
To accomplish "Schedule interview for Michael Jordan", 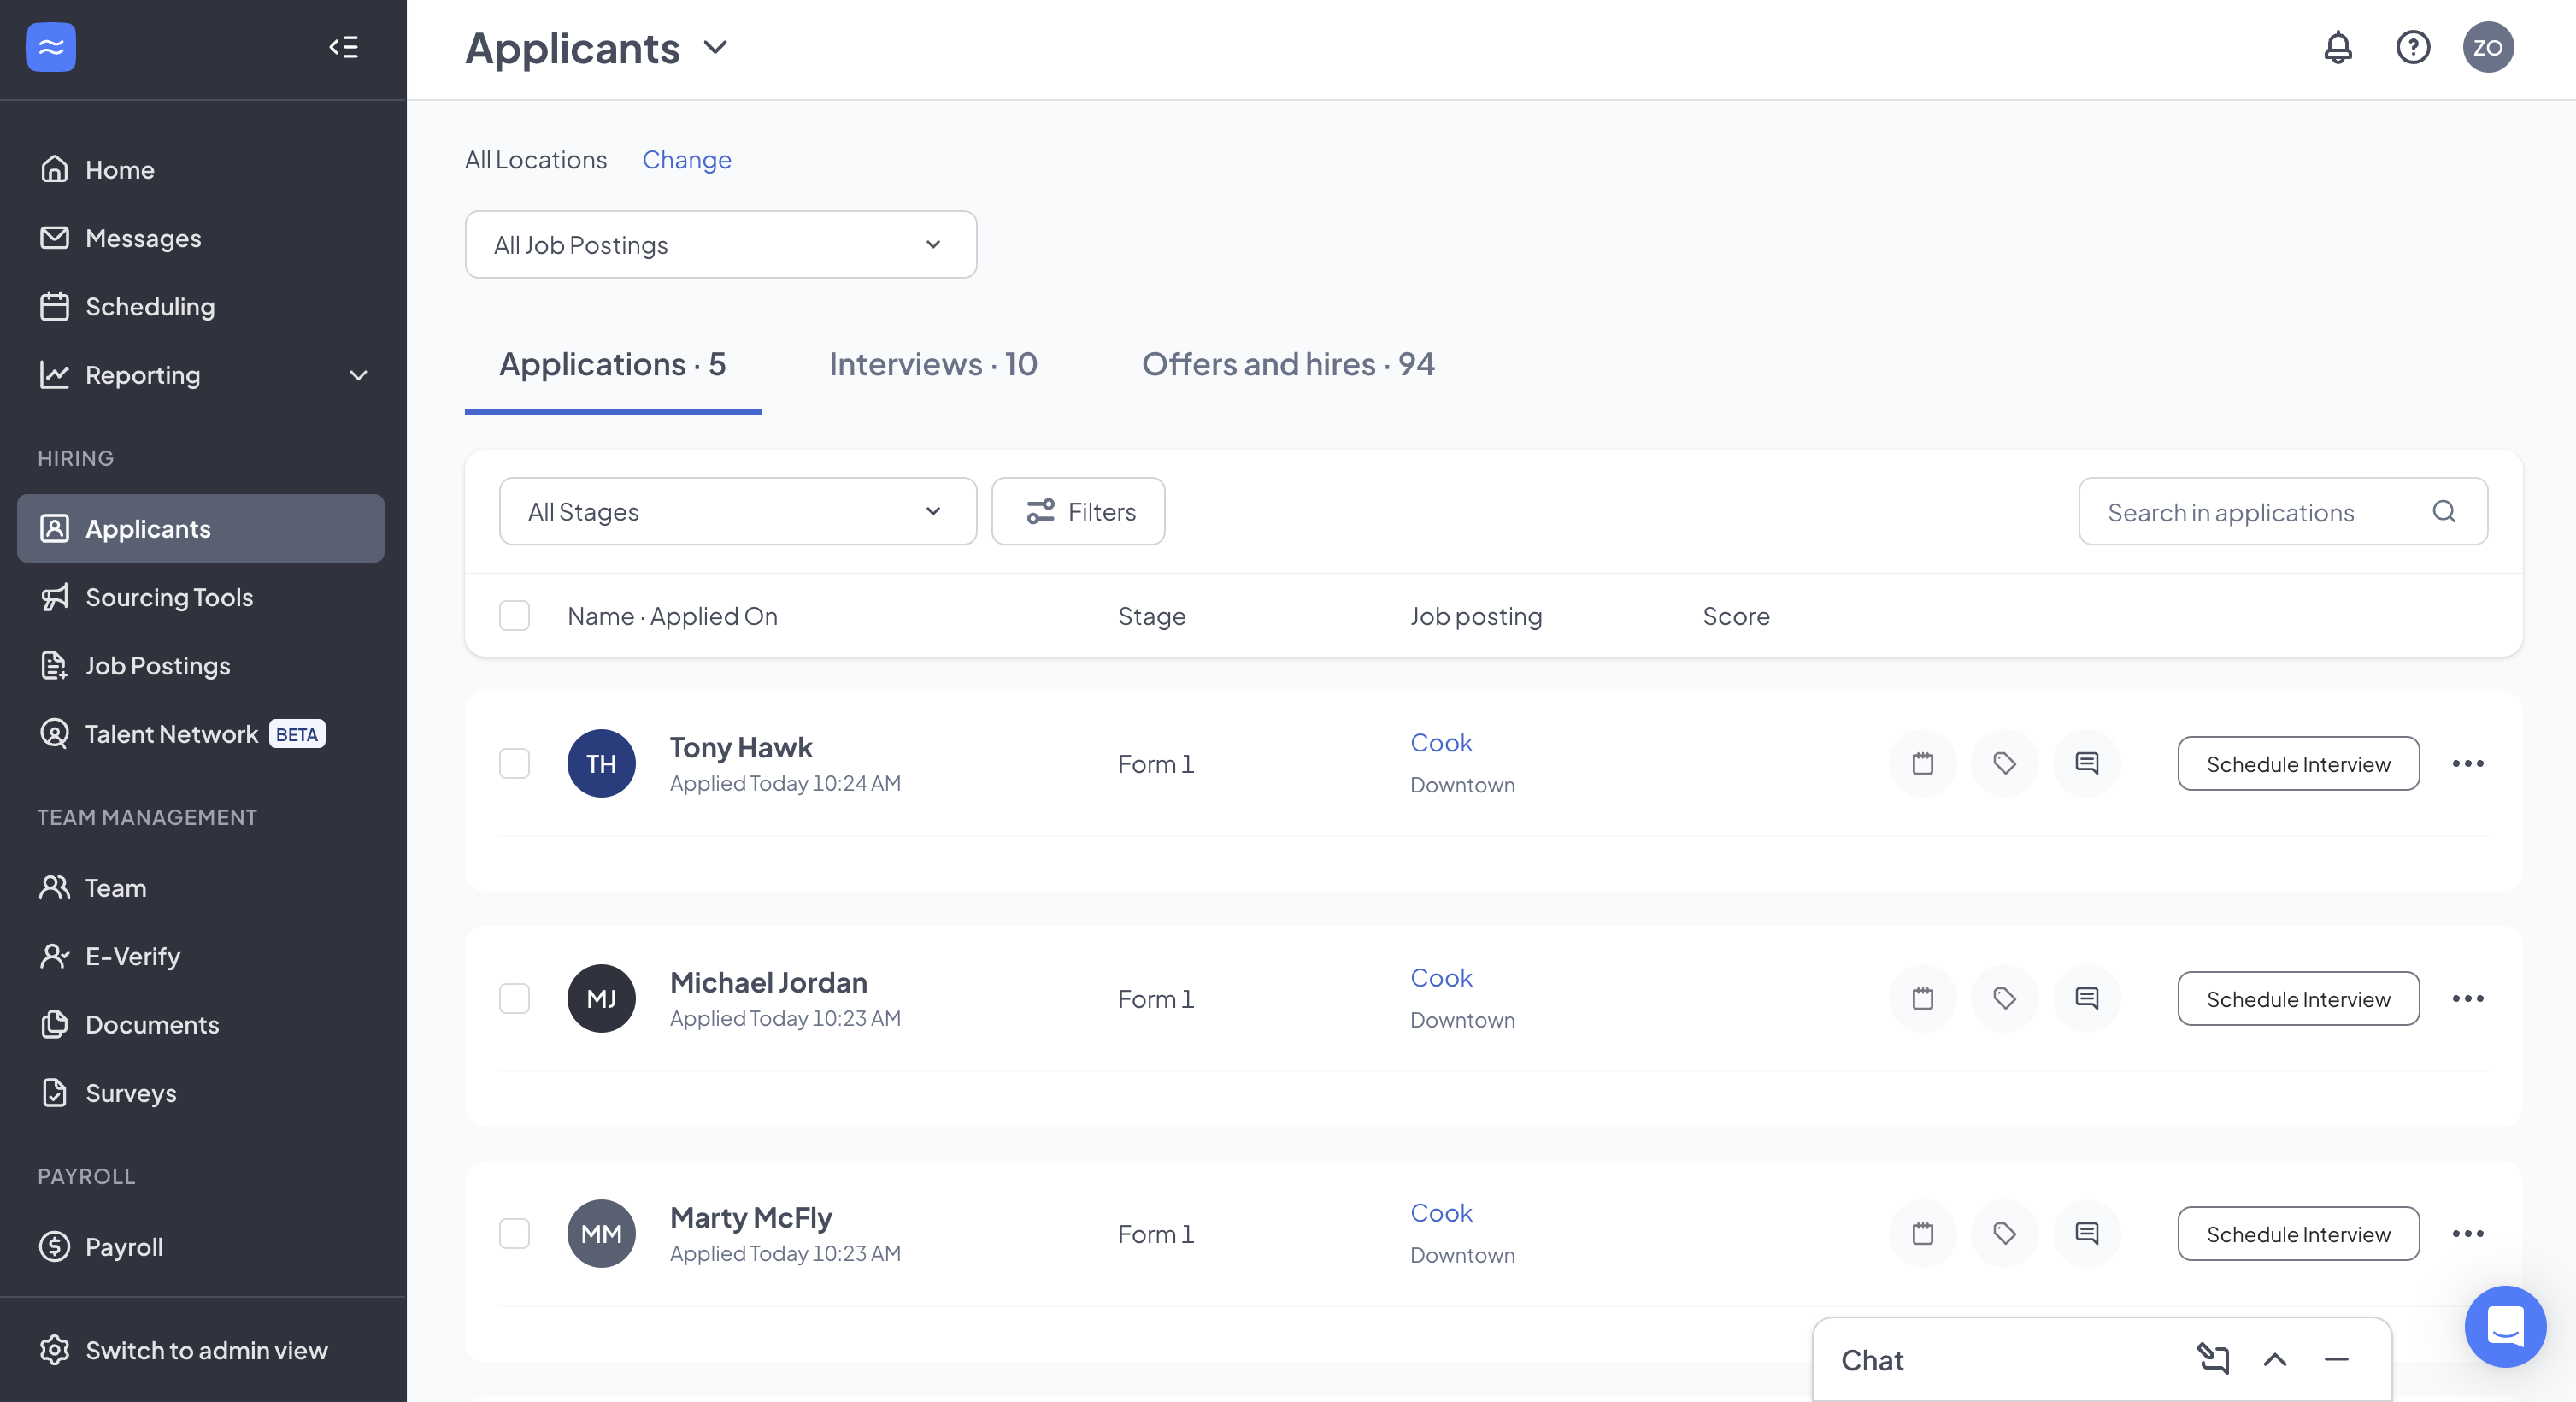I will (x=2297, y=998).
